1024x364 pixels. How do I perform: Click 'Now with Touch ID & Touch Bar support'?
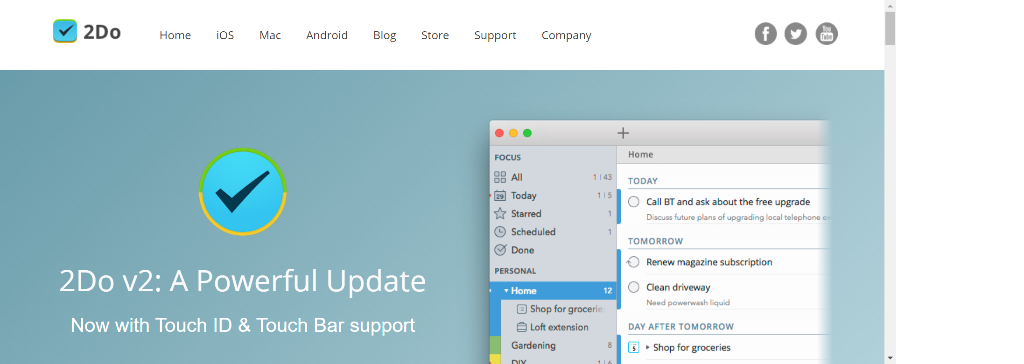[242, 325]
